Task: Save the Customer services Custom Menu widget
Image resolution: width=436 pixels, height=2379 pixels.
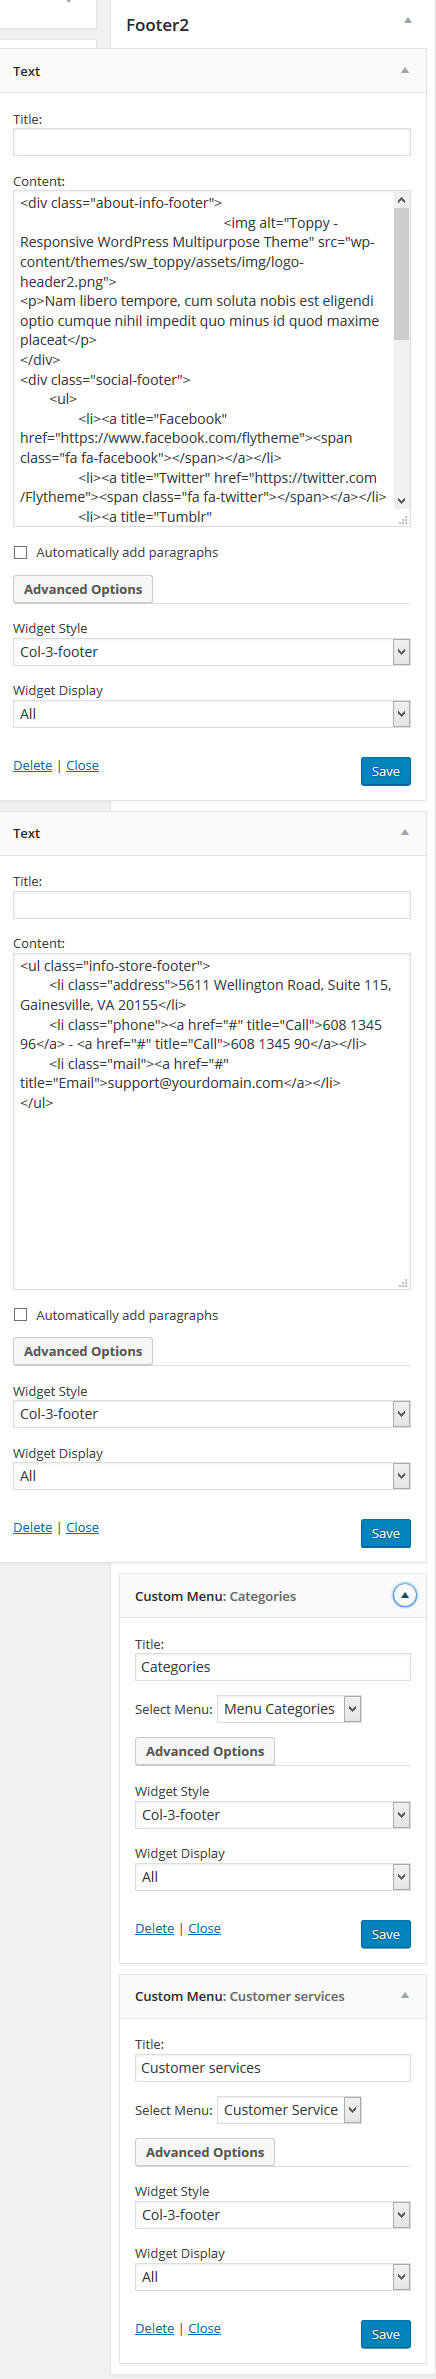Action: pos(386,2334)
